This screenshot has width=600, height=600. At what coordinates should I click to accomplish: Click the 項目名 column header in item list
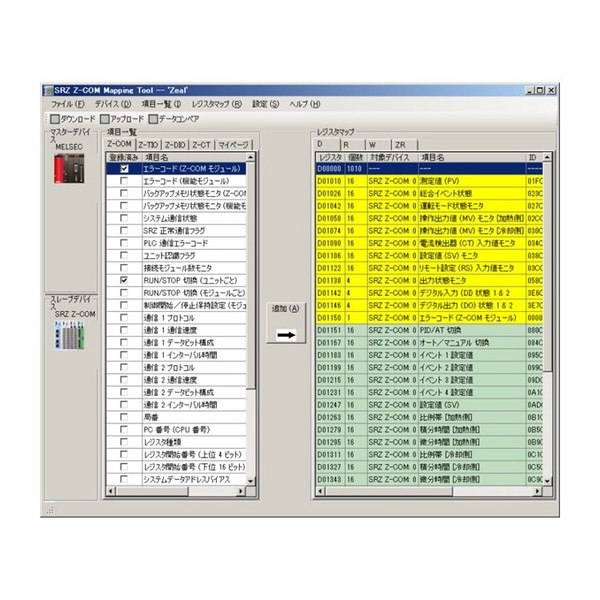point(194,157)
